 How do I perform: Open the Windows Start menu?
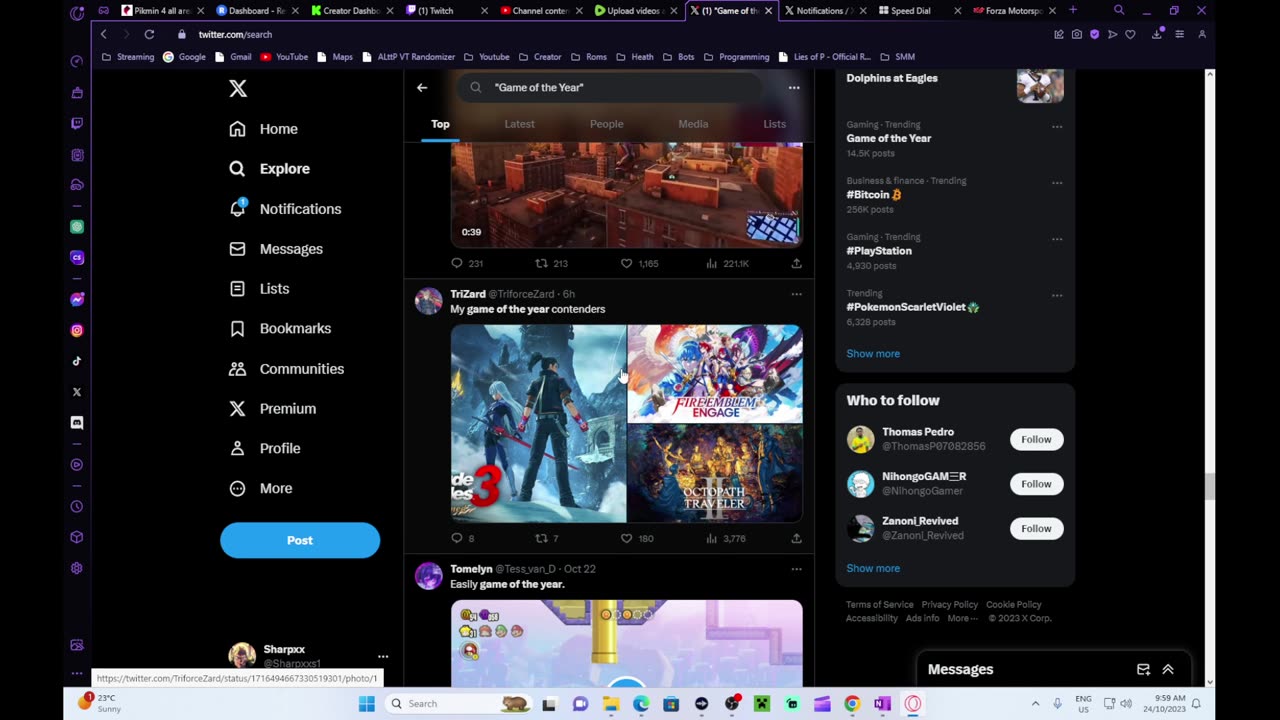tap(367, 704)
